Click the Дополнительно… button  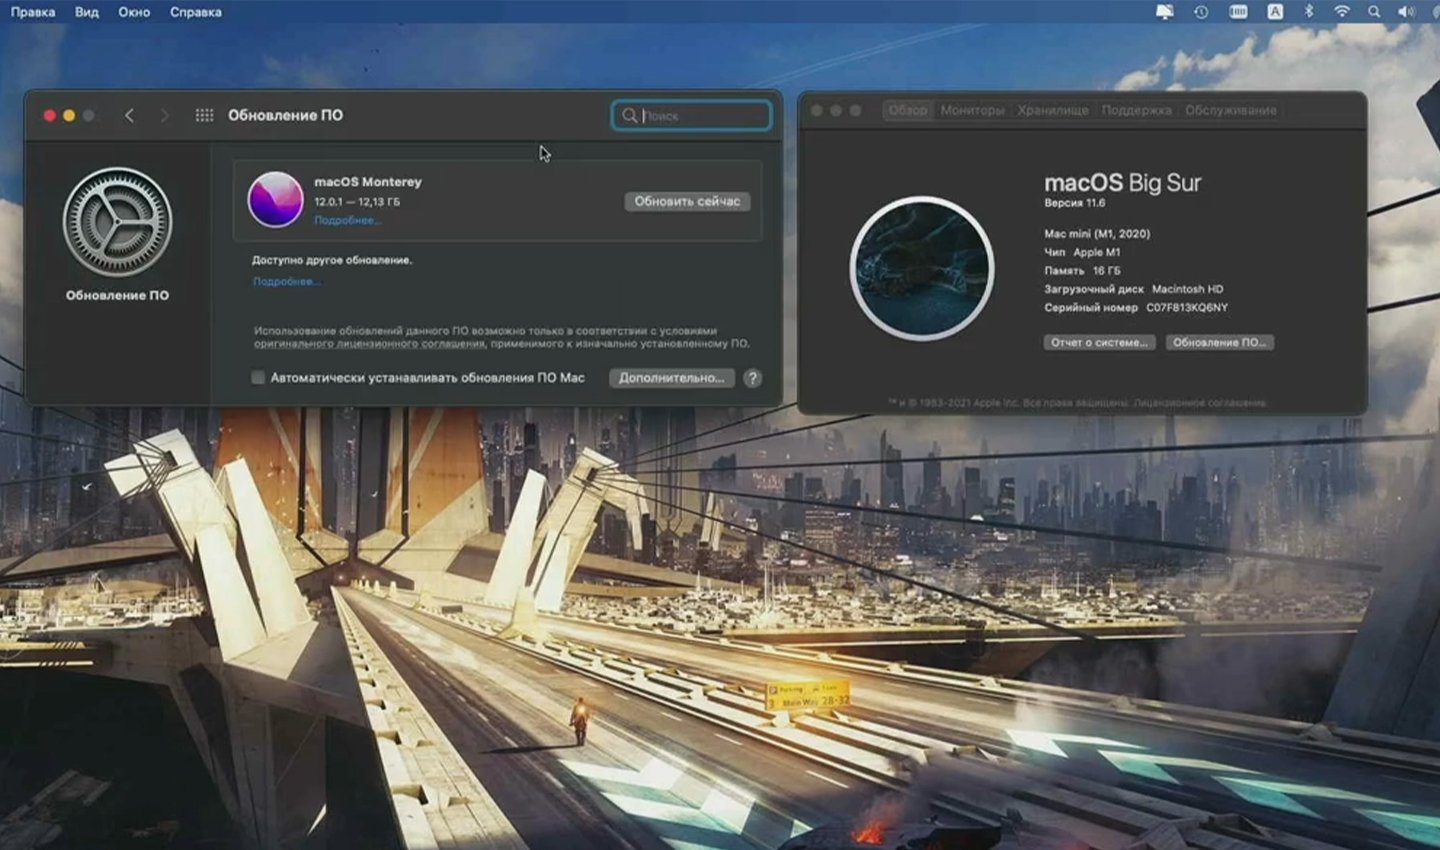(671, 378)
